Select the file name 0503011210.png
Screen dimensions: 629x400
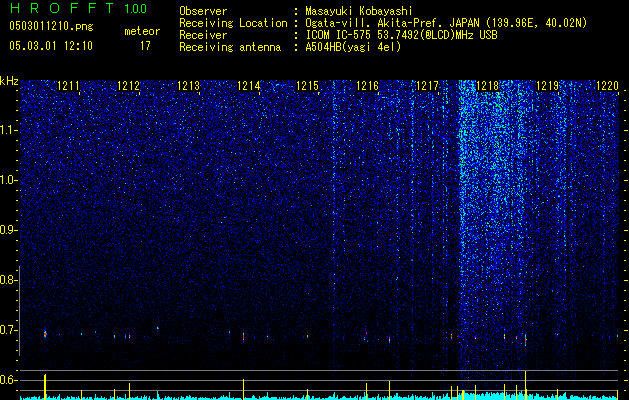[x=51, y=27]
